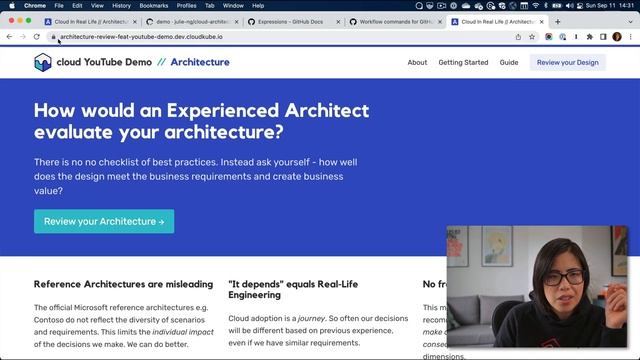Click the cloud hexagon site logo
This screenshot has width=640, height=360.
[42, 62]
